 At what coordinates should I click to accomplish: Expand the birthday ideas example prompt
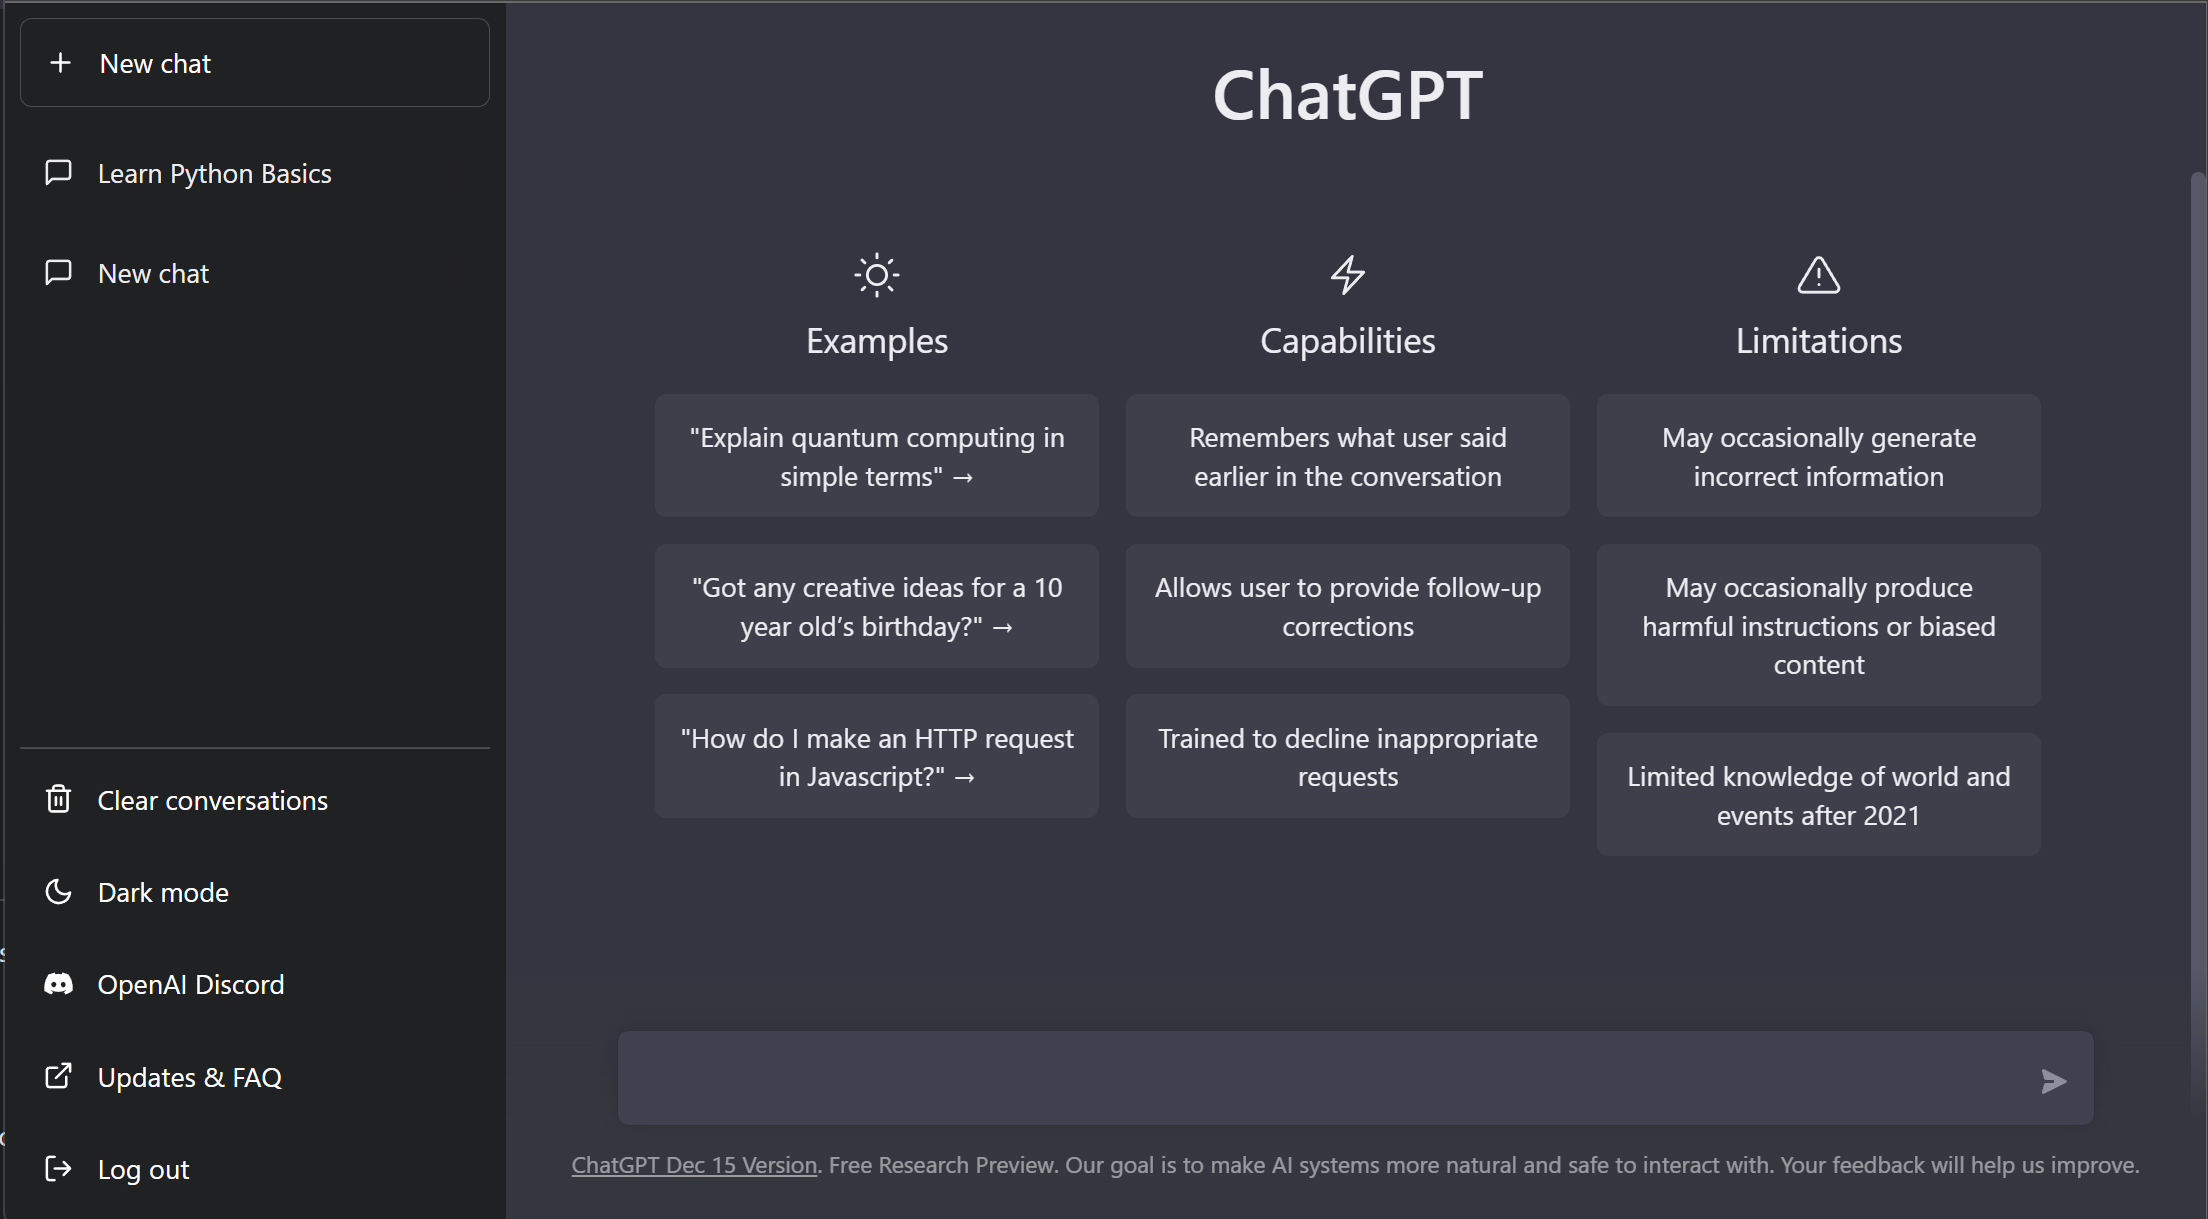[x=877, y=605]
